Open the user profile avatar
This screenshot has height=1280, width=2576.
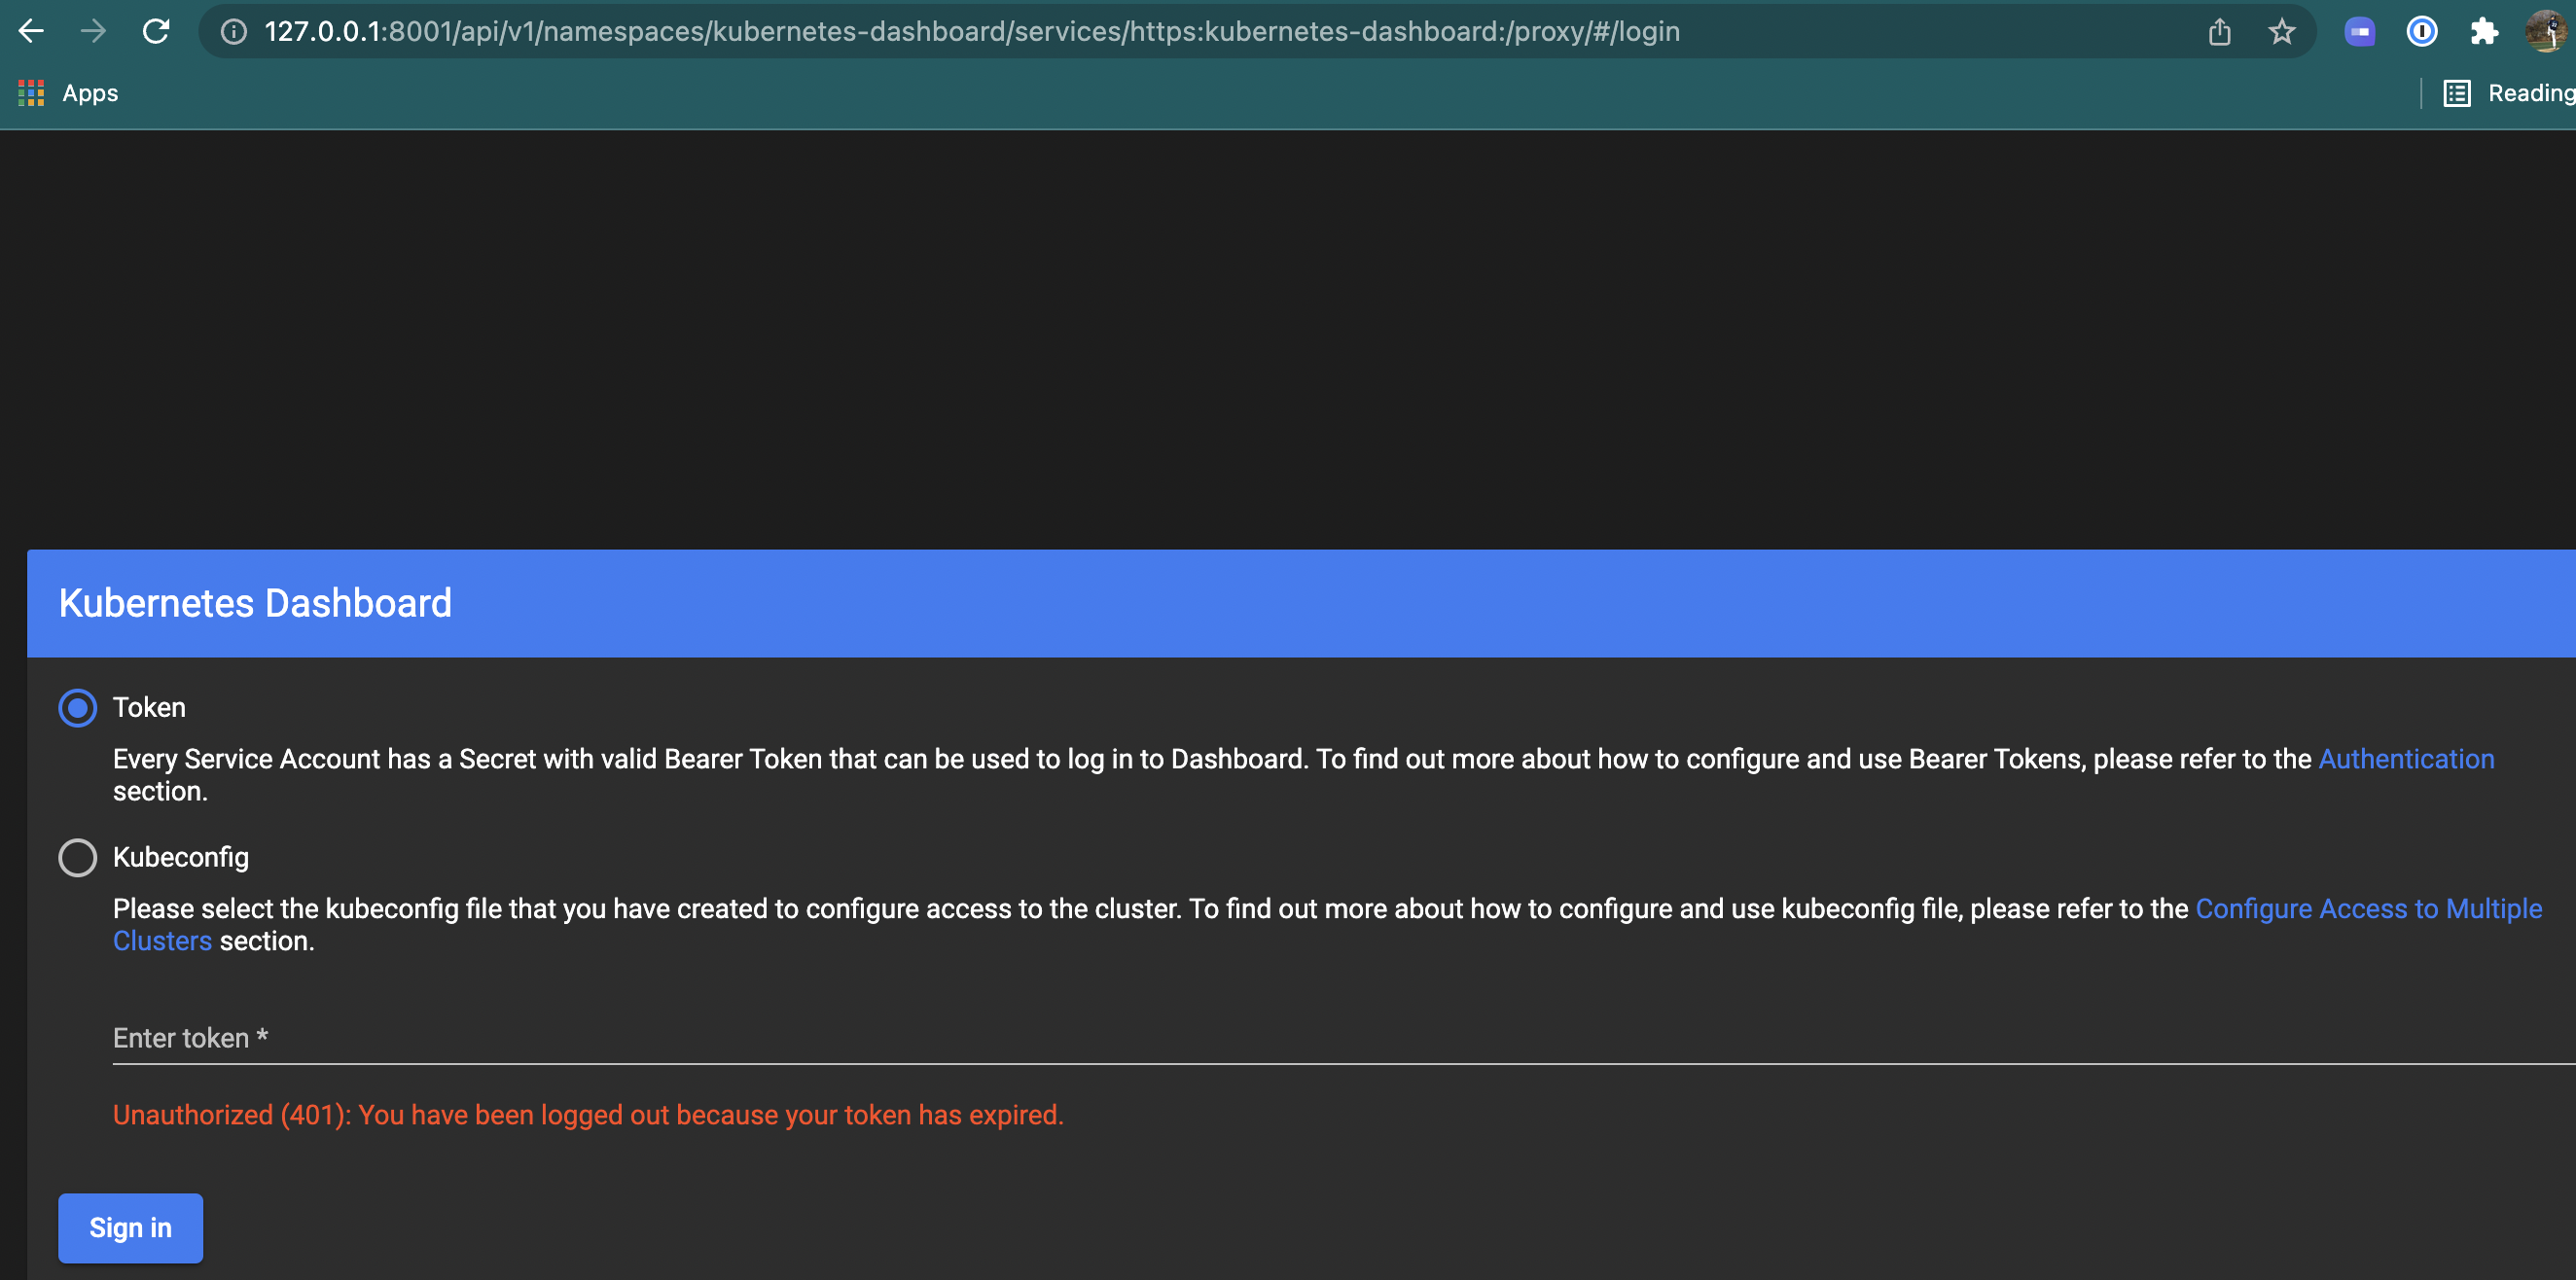coord(2545,32)
